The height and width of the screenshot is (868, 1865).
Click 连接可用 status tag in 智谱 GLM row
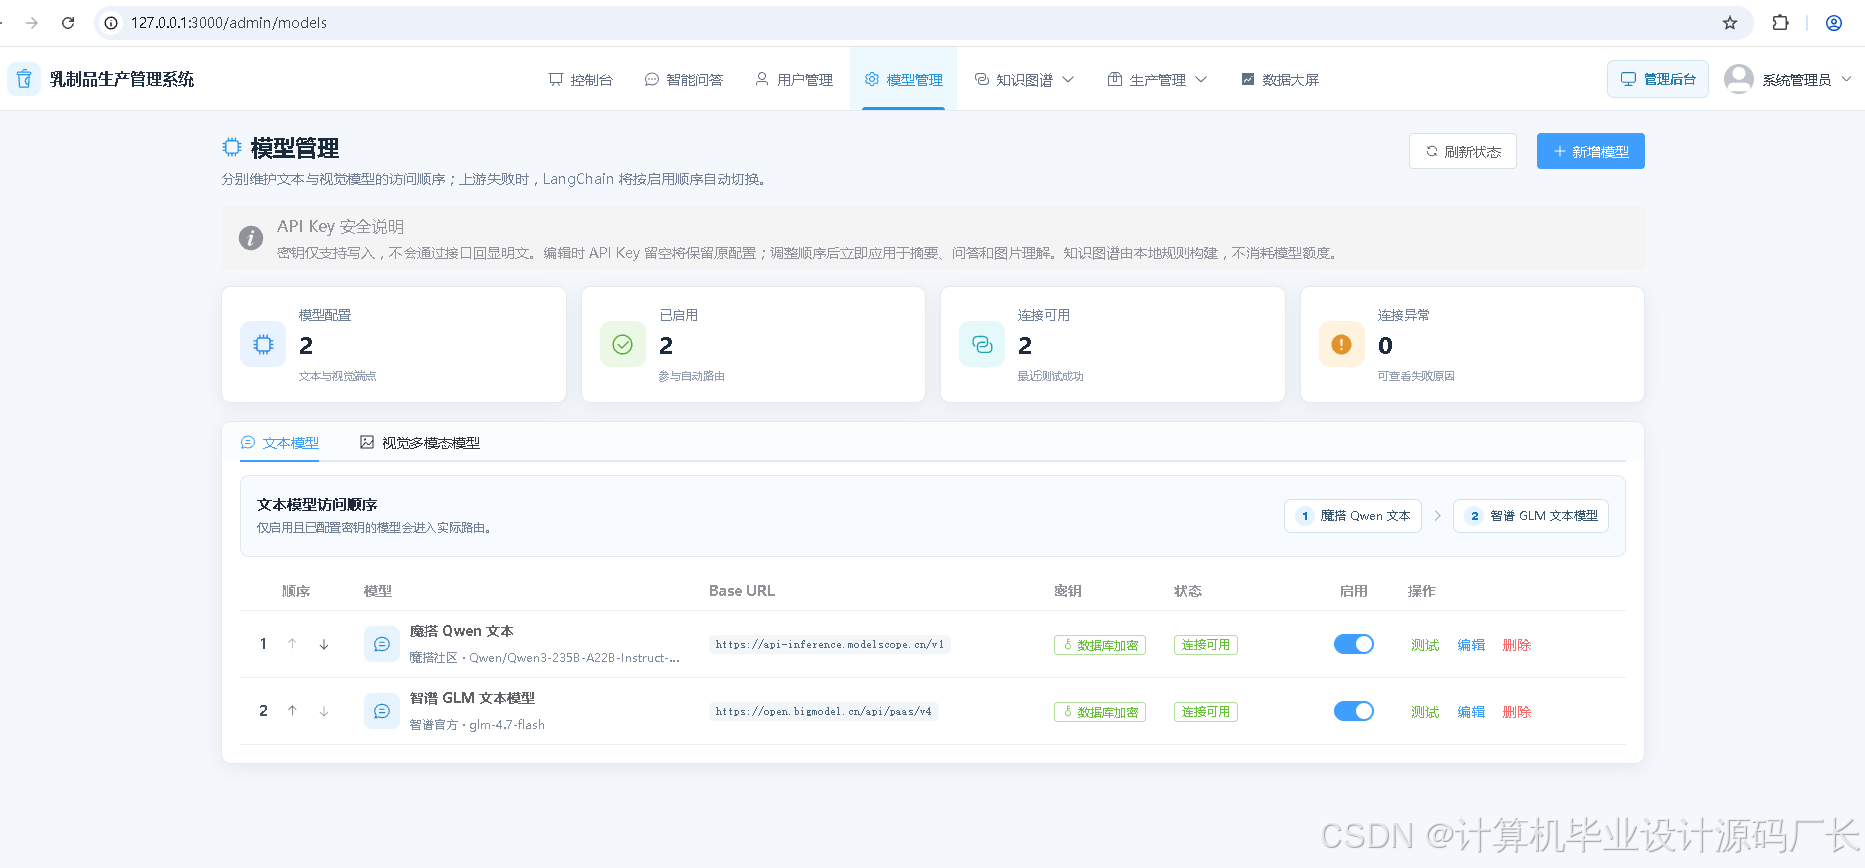click(x=1206, y=712)
